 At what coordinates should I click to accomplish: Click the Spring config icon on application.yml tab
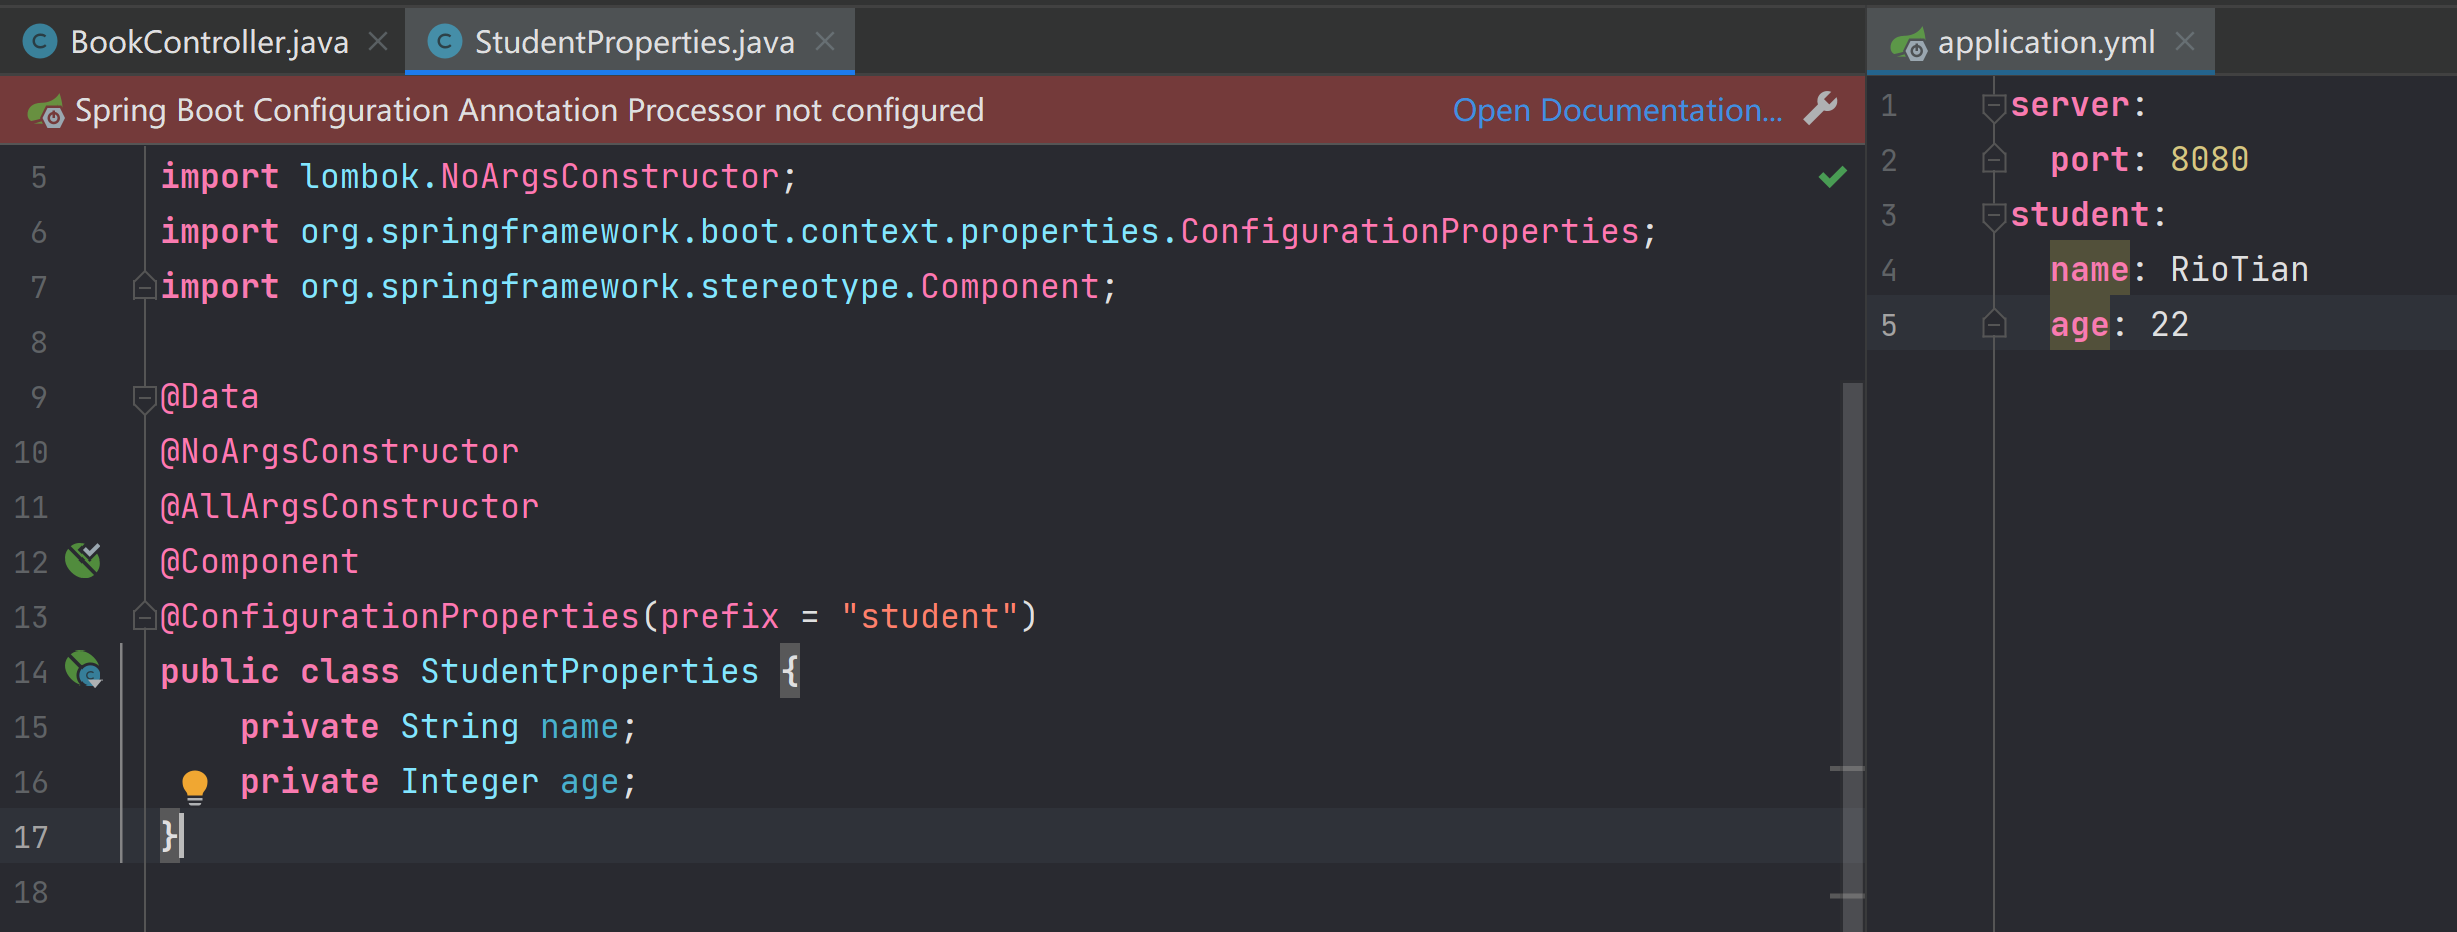point(1908,44)
